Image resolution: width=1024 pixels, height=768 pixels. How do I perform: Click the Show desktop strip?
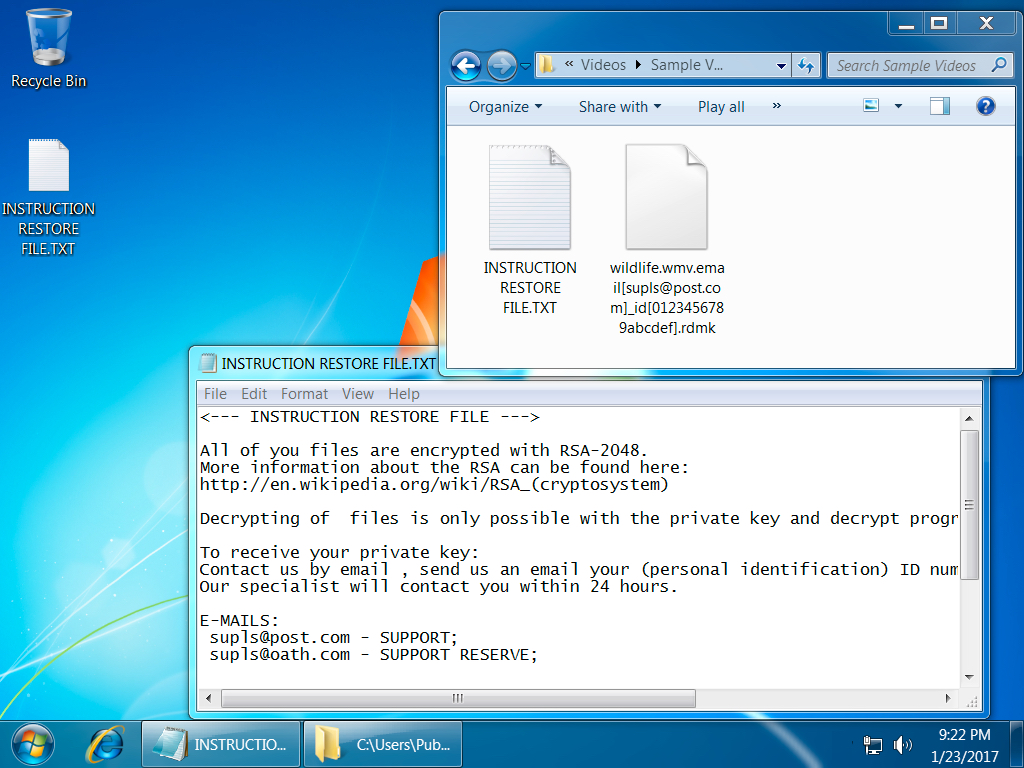pos(1017,744)
